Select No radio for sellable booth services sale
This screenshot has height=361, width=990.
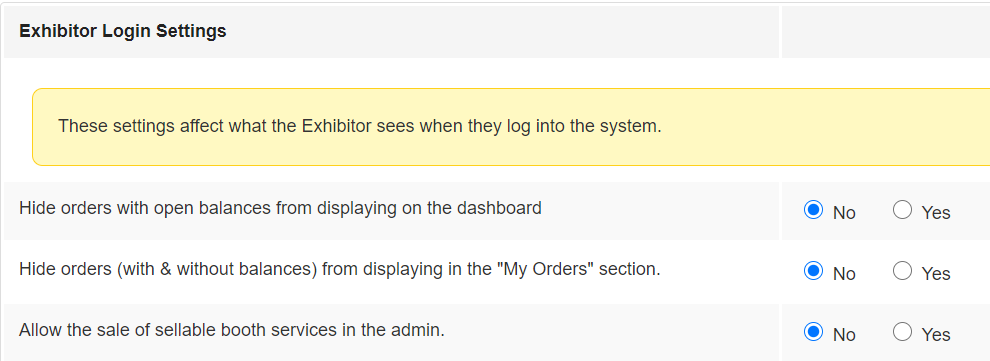click(x=813, y=331)
